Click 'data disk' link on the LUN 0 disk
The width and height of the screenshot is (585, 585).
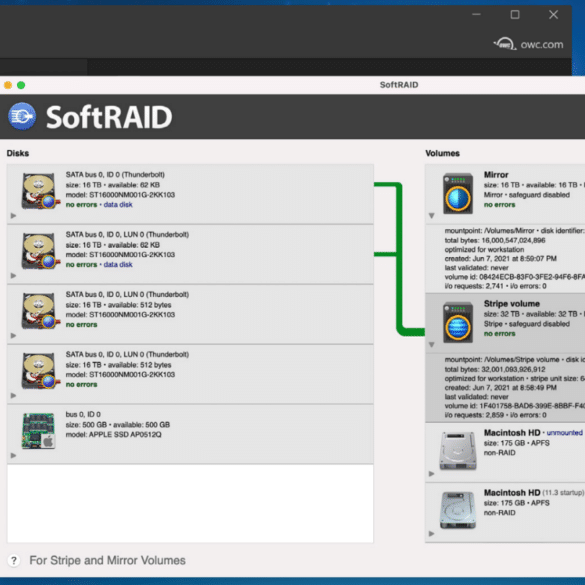[x=118, y=265]
